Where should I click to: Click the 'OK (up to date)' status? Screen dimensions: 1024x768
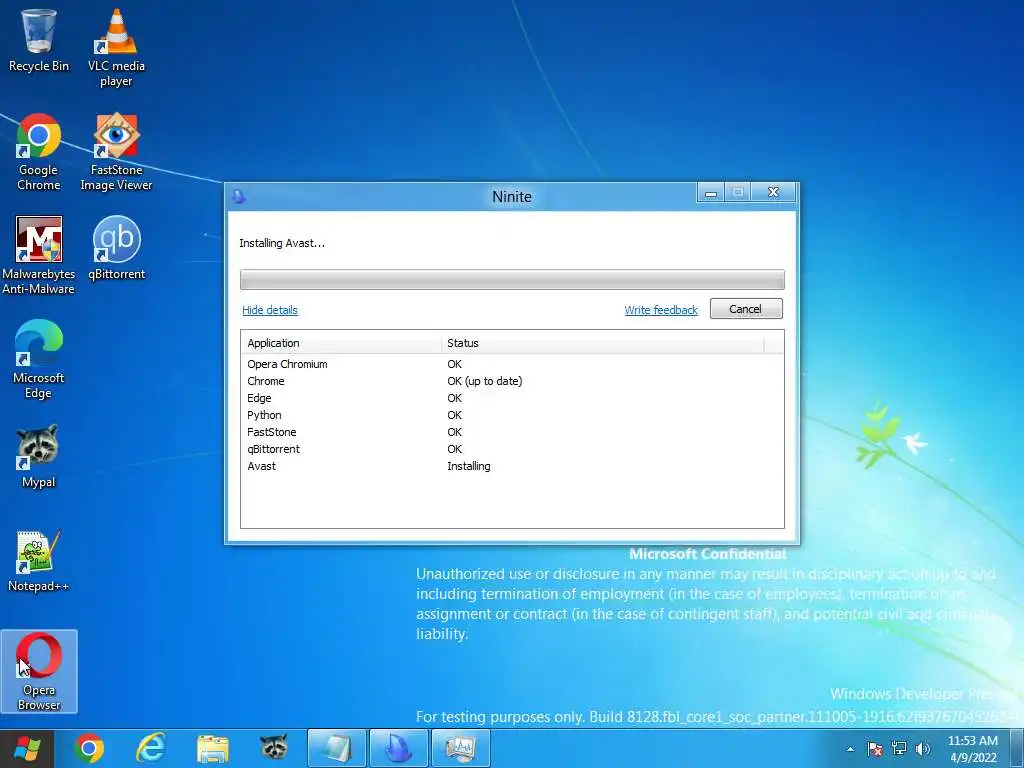click(485, 381)
